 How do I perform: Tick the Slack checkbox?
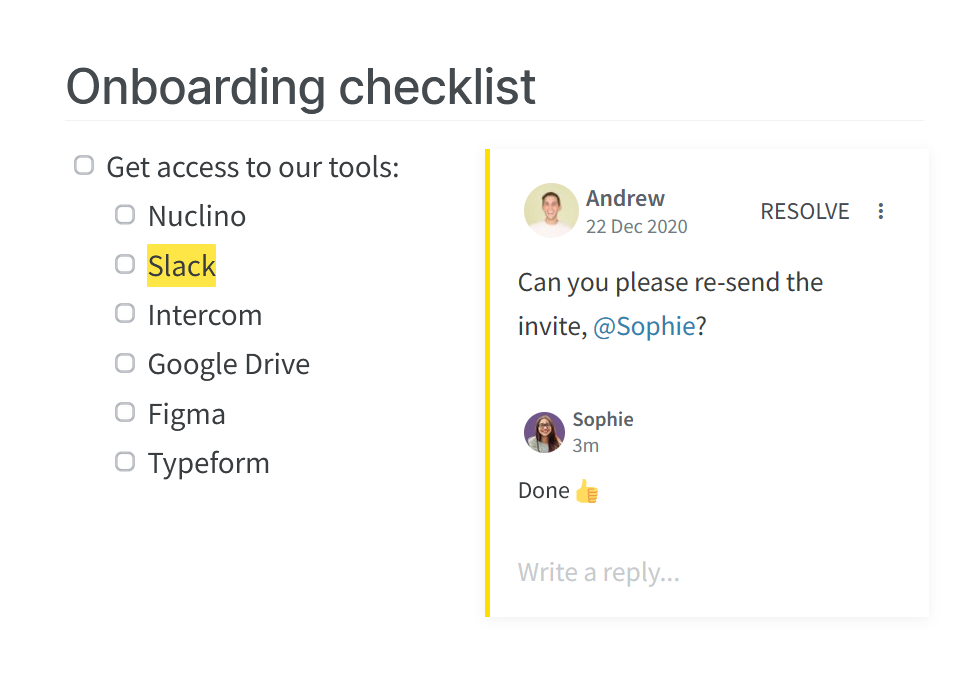[x=125, y=264]
